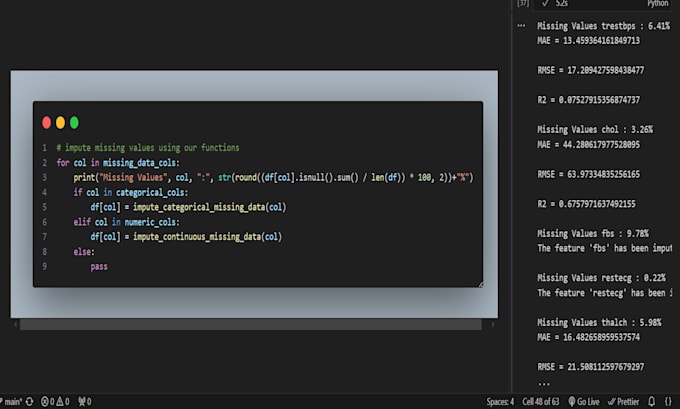680x409 pixels.
Task: Click the Python language label of the cell
Action: (657, 3)
